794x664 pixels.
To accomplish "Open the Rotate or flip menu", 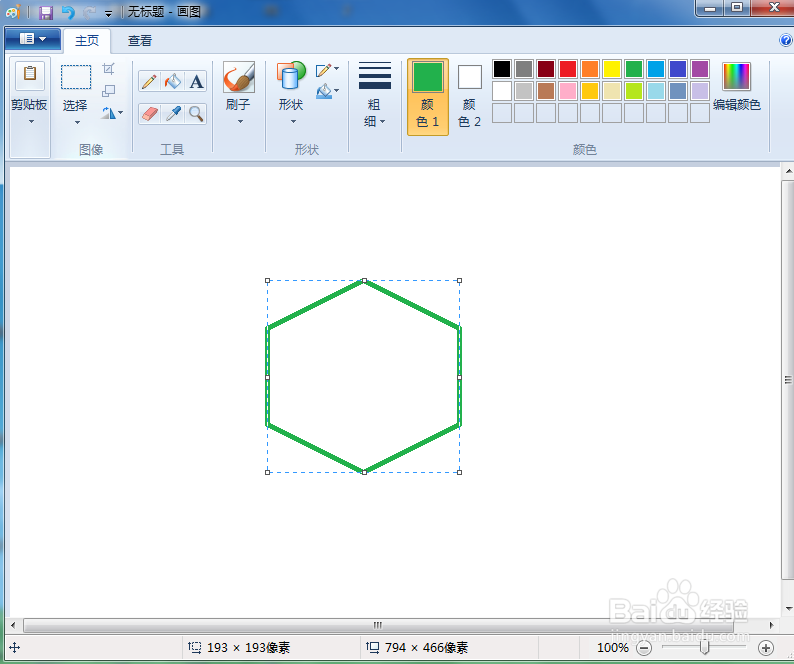I will (x=111, y=113).
